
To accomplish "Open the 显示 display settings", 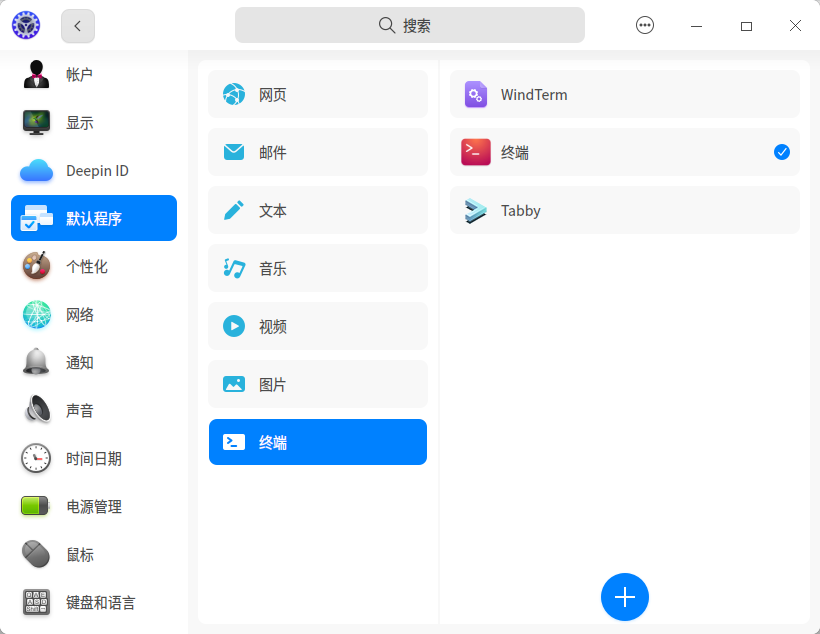I will click(94, 122).
